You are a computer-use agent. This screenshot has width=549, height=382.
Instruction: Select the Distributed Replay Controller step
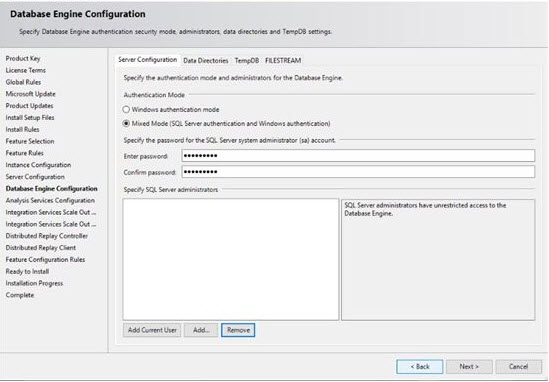click(47, 236)
